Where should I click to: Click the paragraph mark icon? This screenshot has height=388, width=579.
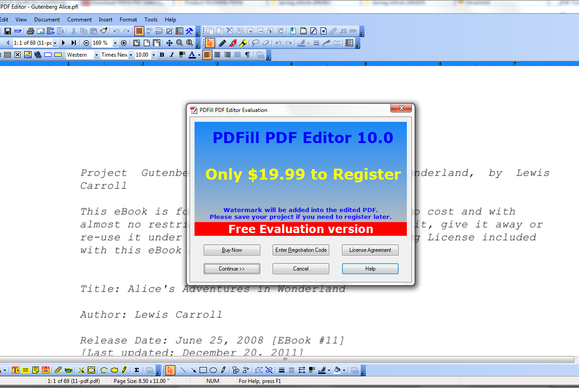[x=247, y=55]
